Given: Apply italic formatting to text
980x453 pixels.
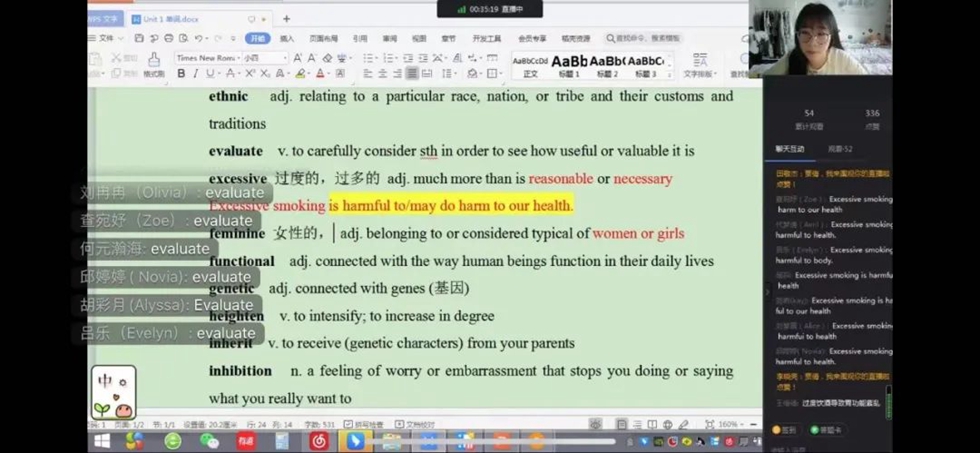Looking at the screenshot, I should [196, 74].
